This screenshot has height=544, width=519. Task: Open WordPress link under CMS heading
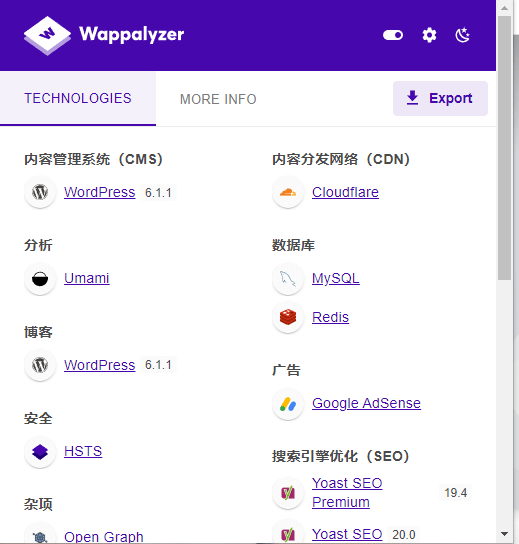(100, 192)
